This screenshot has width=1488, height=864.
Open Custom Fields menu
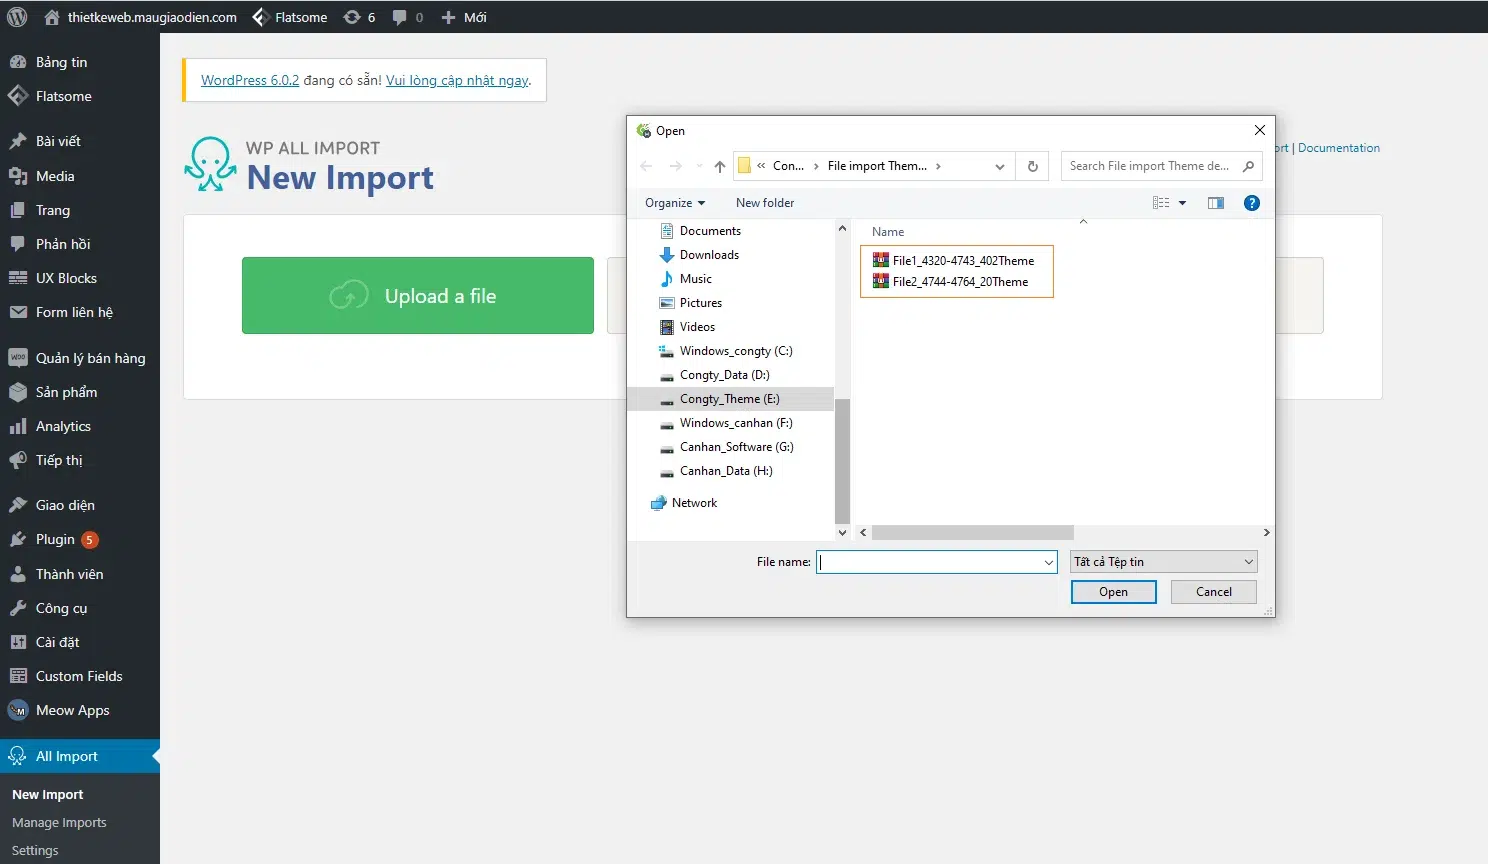pyautogui.click(x=80, y=676)
